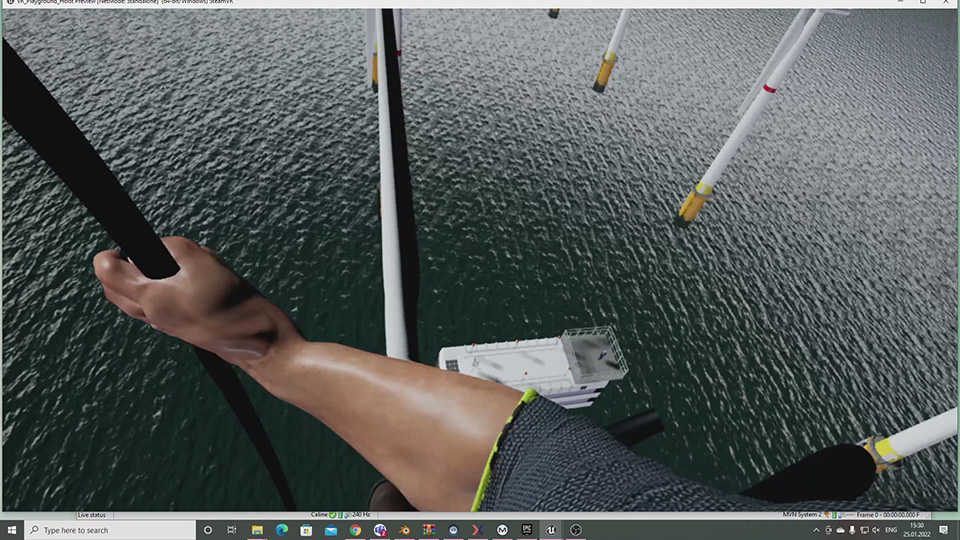Open Microsoft Teams taskbar icon
Viewport: 960px width, 540px height.
click(x=380, y=530)
